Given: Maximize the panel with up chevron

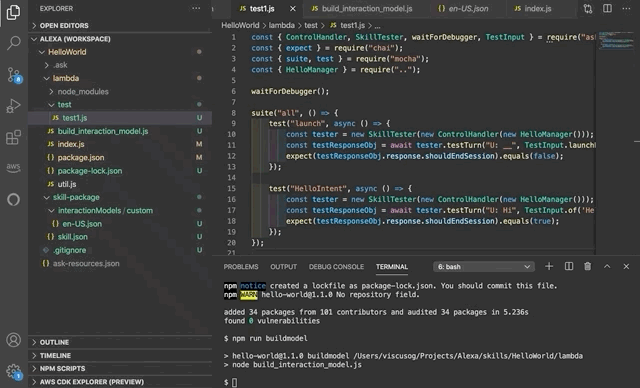Looking at the screenshot, I should 607,266.
